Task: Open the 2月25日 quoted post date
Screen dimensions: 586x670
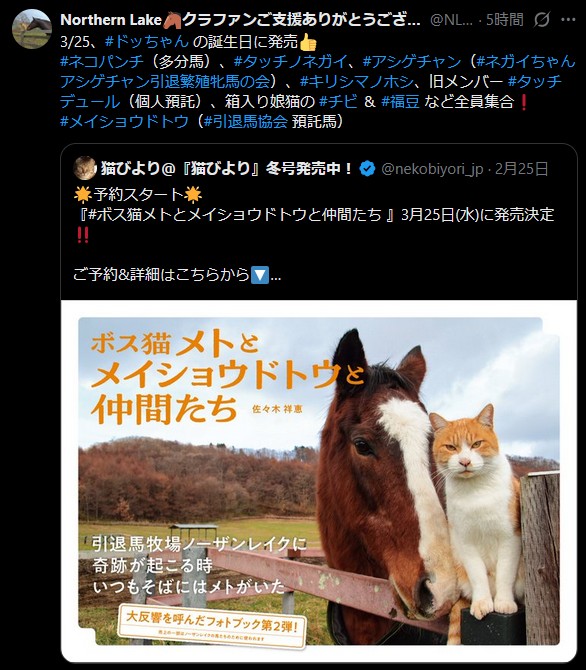Action: (521, 169)
